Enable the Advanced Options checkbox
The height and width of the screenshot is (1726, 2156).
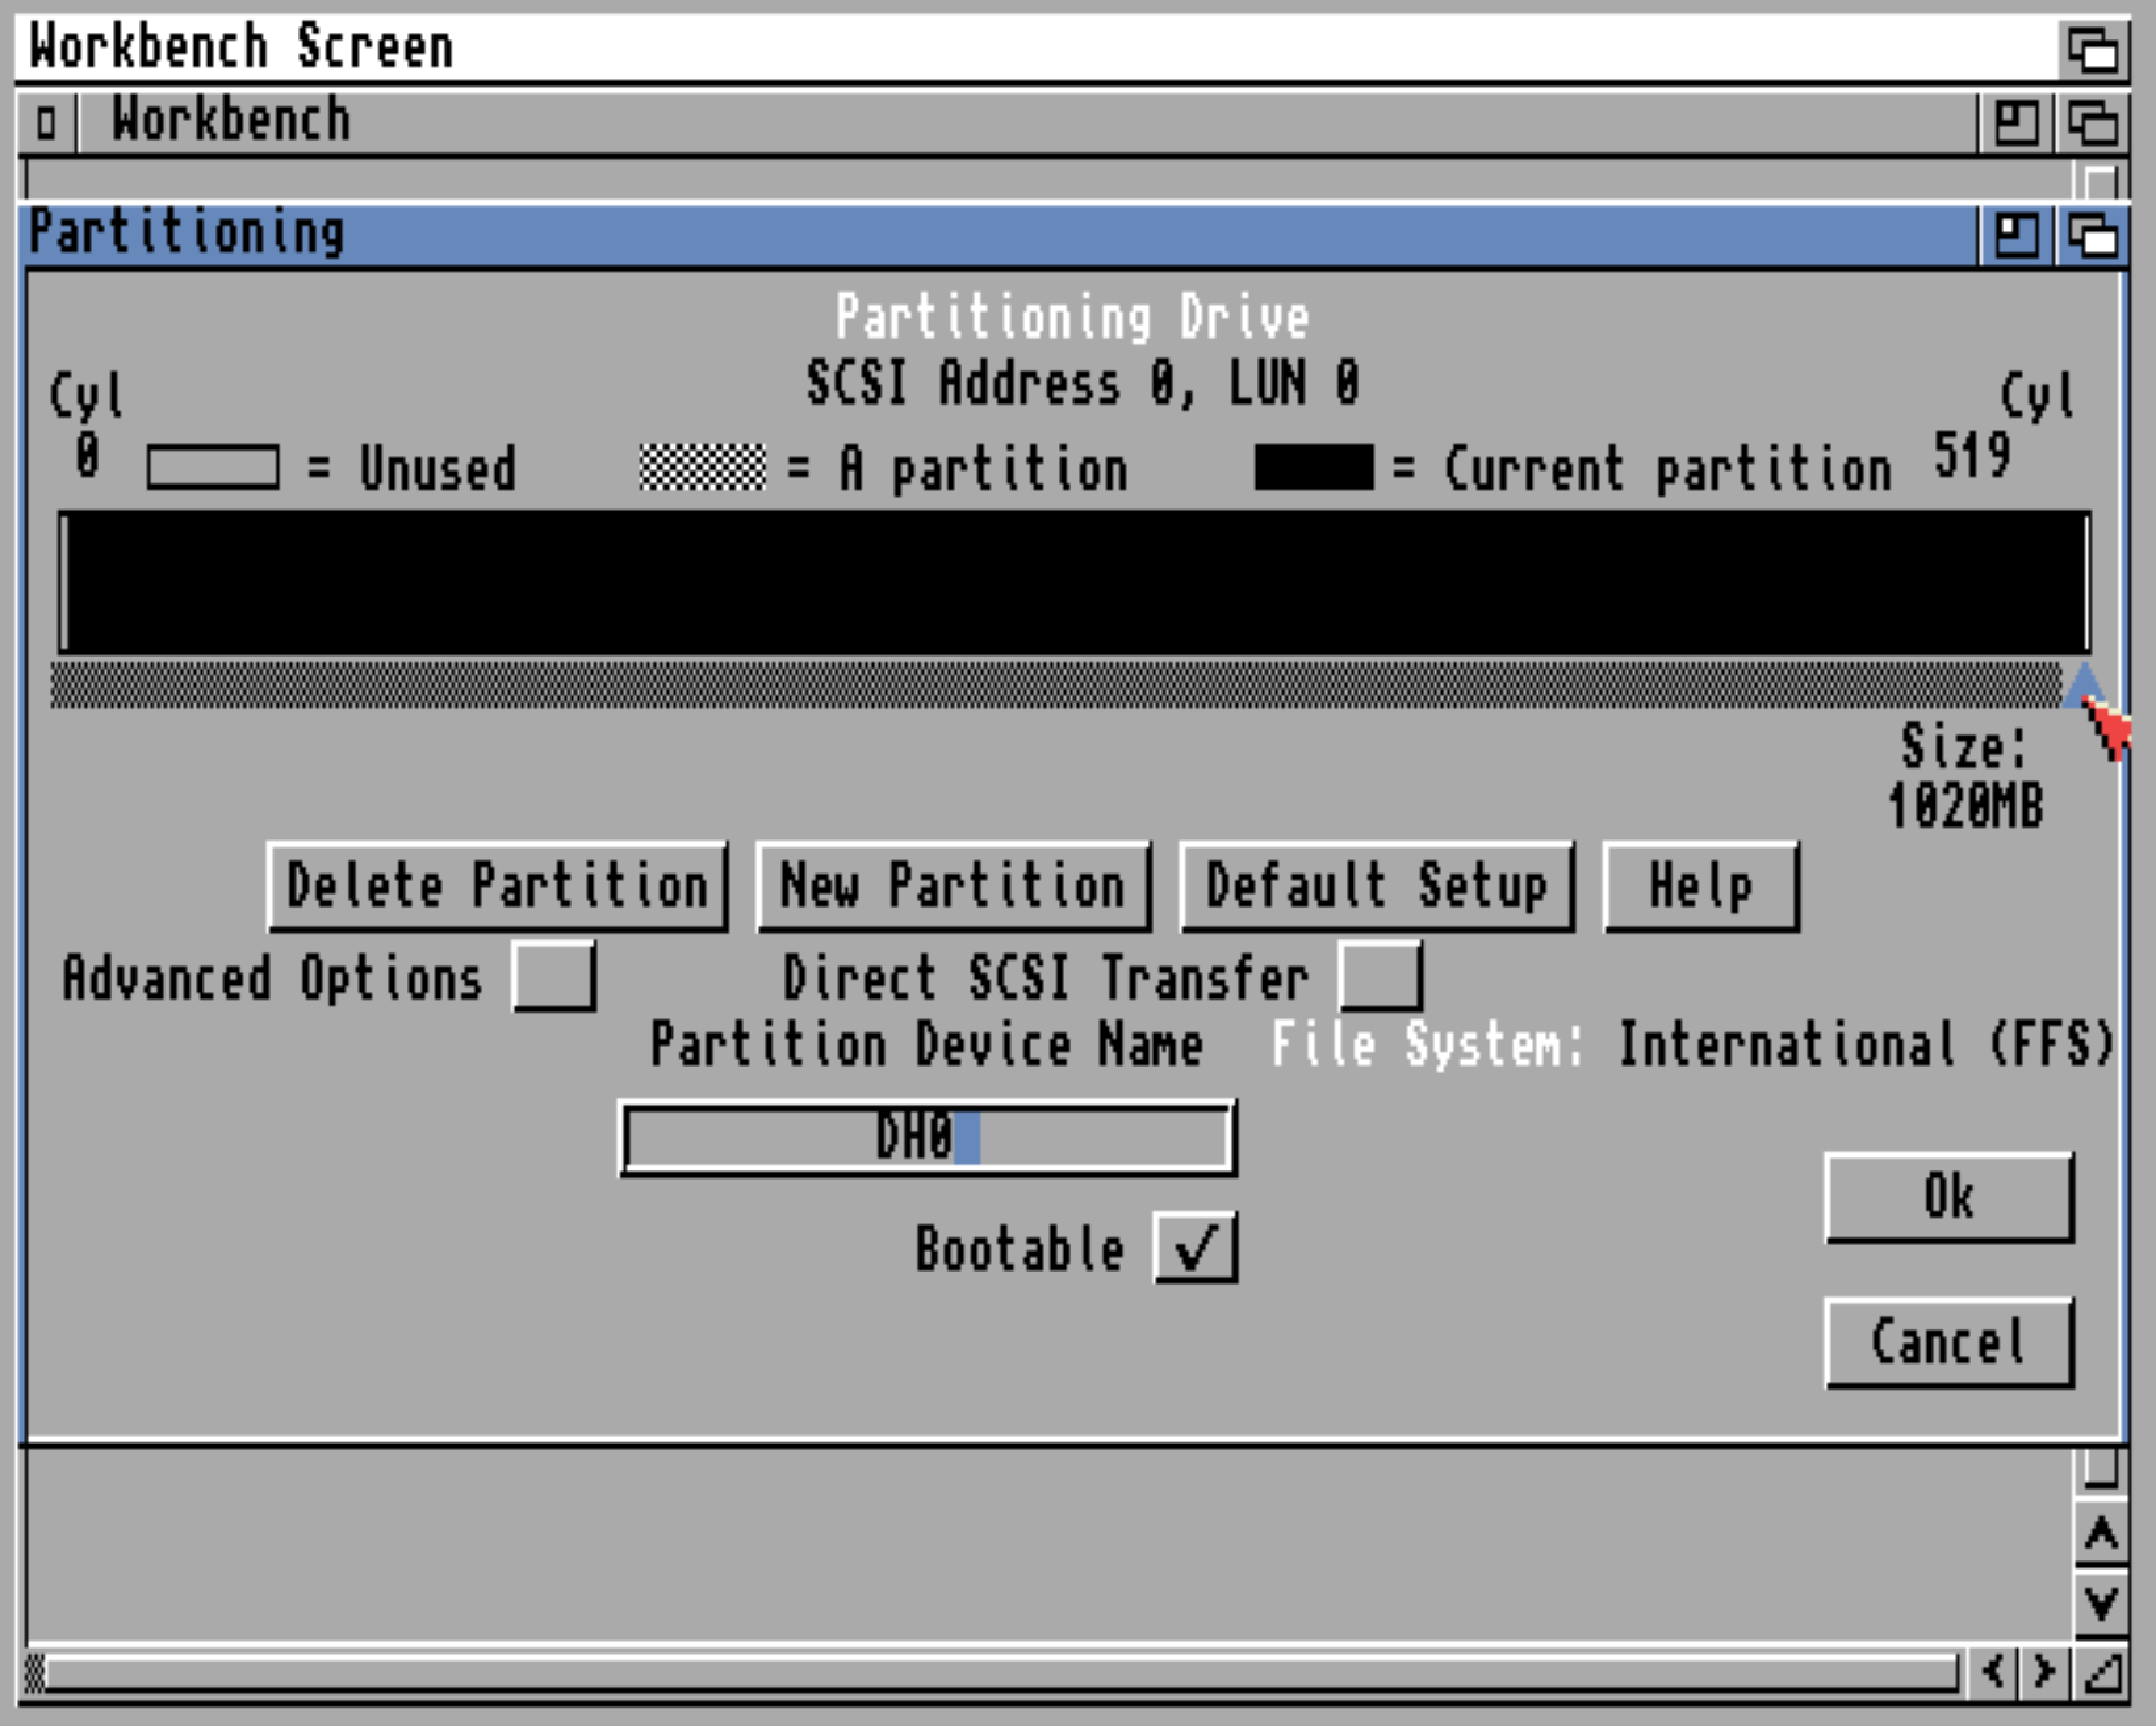tap(554, 975)
